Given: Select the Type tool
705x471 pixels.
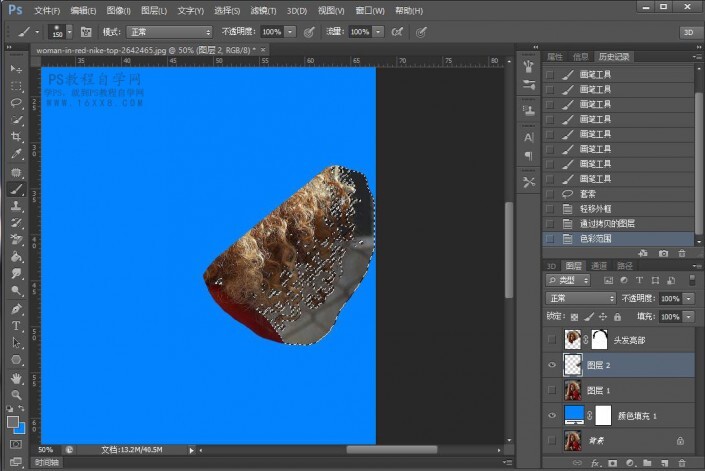Looking at the screenshot, I should point(16,326).
